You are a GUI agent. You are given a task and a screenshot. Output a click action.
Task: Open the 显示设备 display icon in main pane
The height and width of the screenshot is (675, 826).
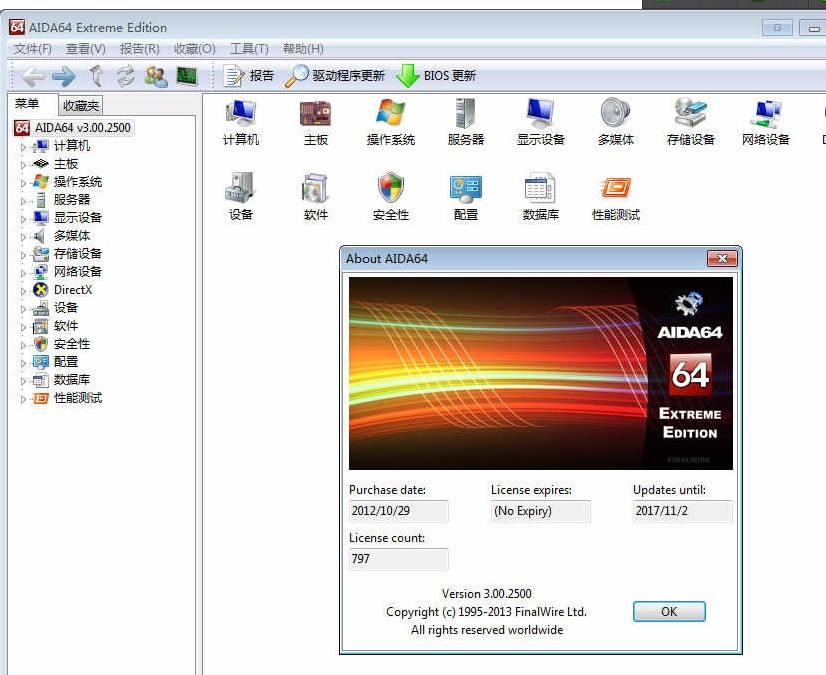[x=540, y=122]
